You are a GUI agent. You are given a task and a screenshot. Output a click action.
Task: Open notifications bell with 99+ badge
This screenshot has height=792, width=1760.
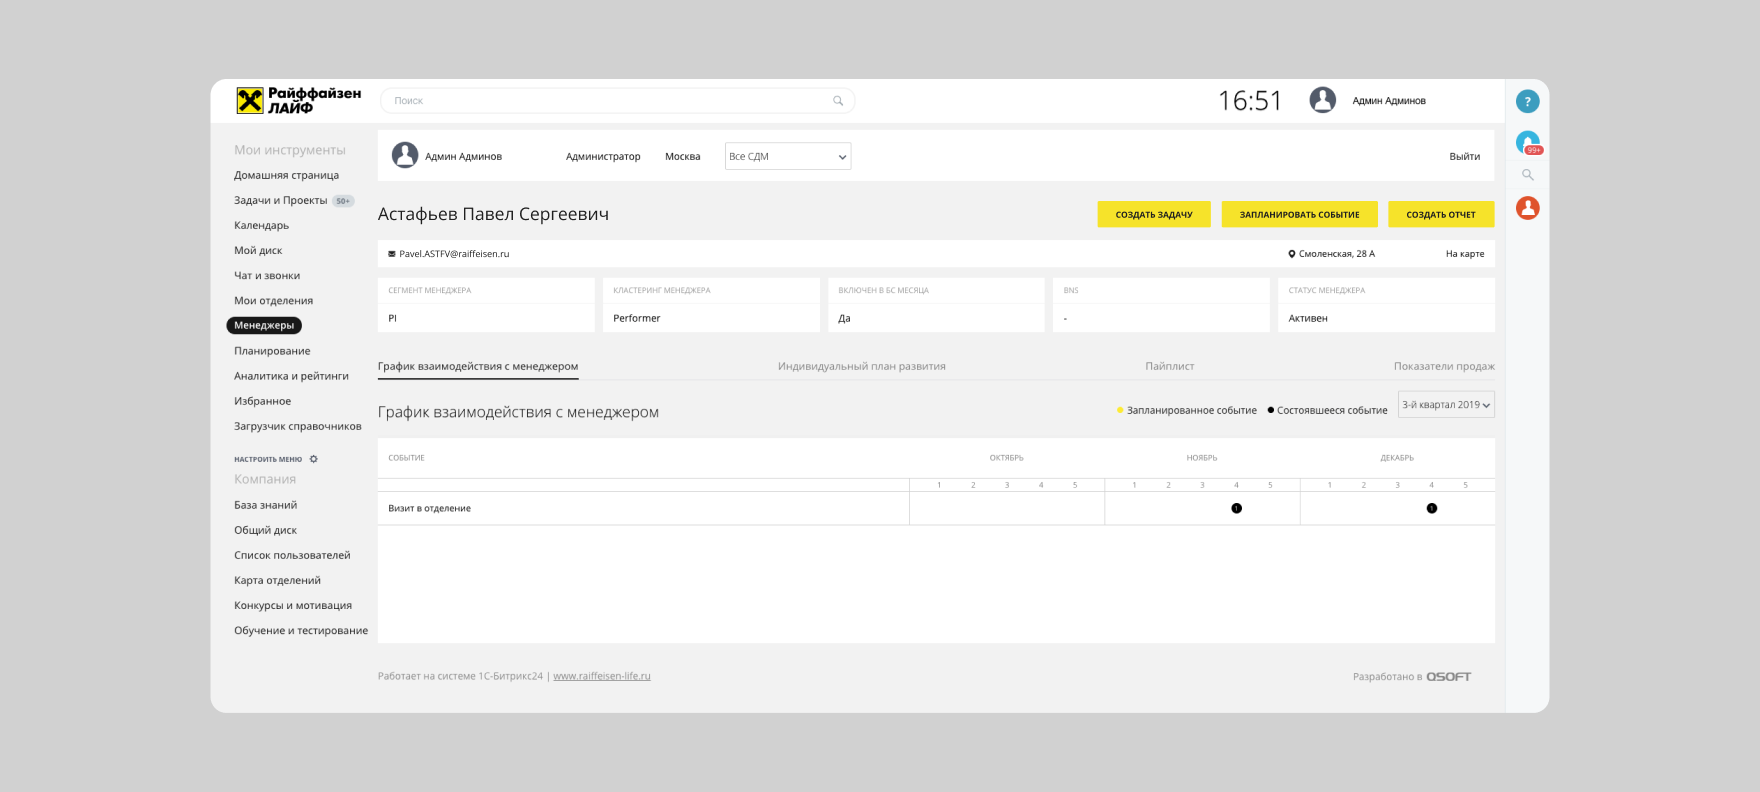pos(1527,143)
